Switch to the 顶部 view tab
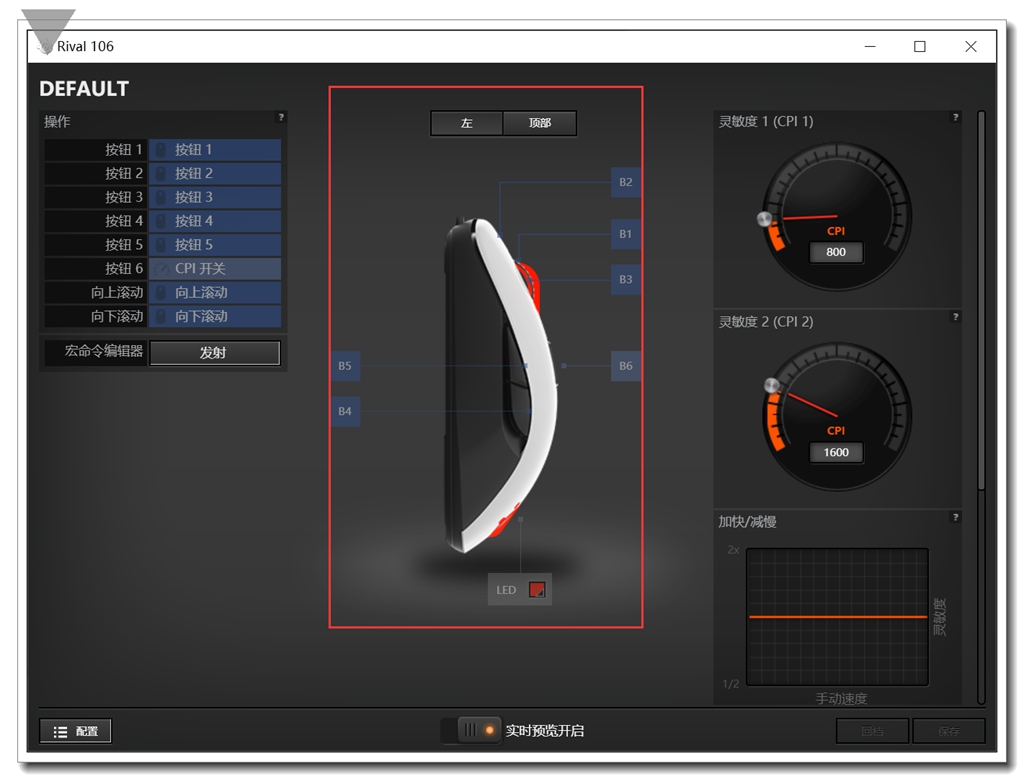Screen dimensions: 1024x782 click(x=539, y=123)
